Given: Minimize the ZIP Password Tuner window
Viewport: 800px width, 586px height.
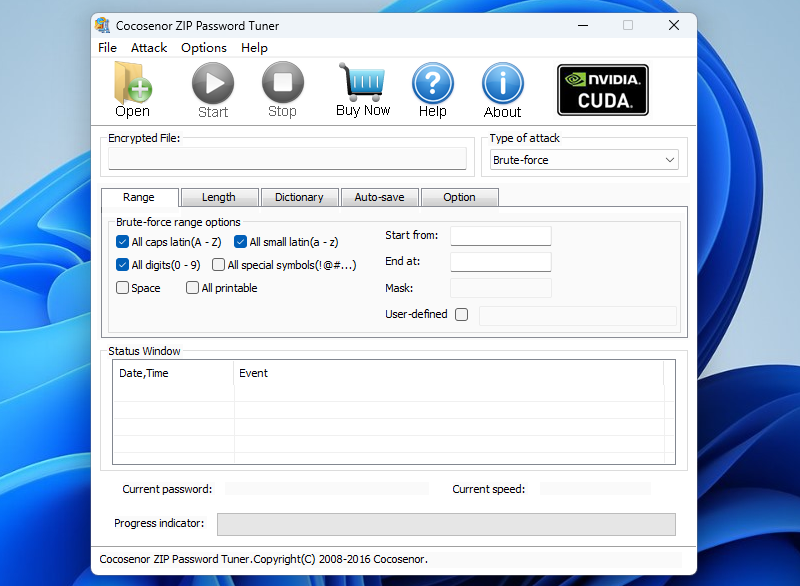Looking at the screenshot, I should pyautogui.click(x=583, y=25).
